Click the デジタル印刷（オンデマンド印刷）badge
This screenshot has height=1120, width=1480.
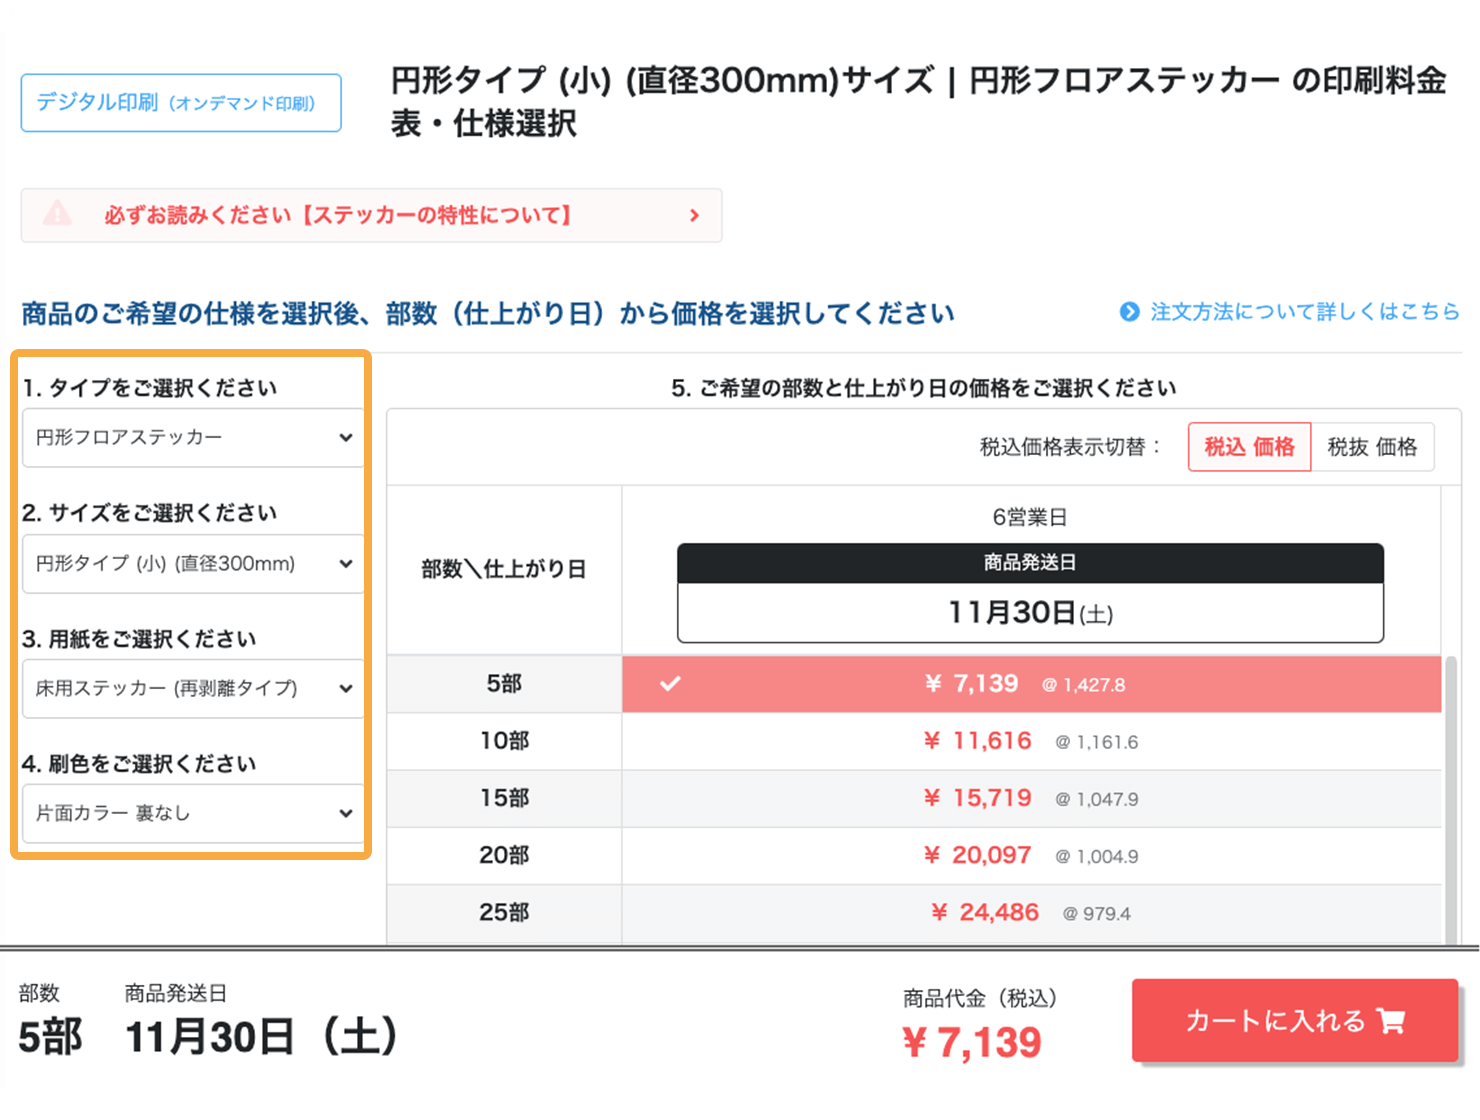(180, 102)
